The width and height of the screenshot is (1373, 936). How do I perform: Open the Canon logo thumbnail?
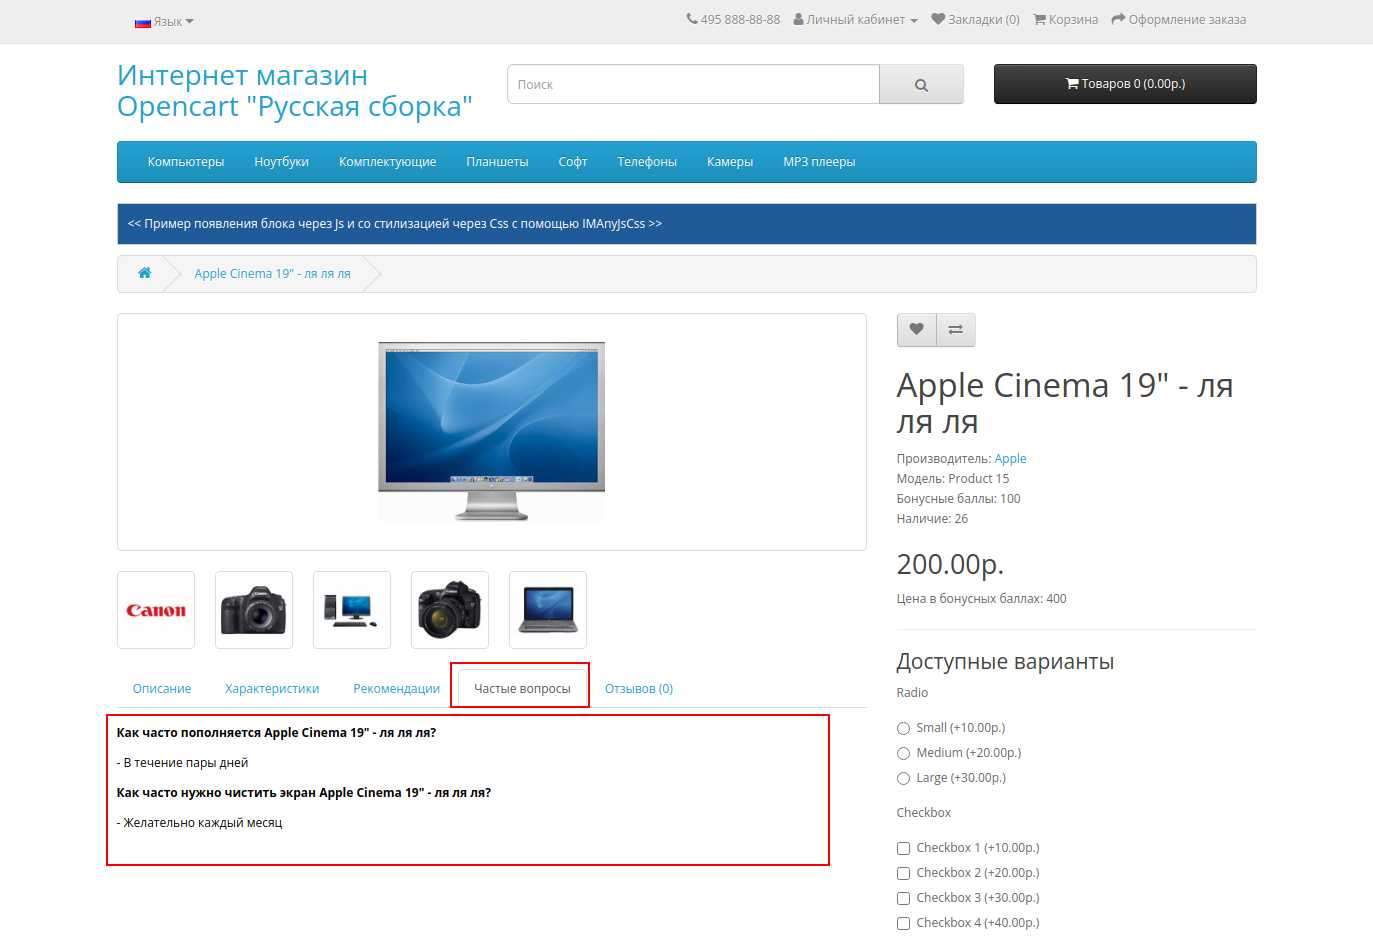(x=156, y=610)
